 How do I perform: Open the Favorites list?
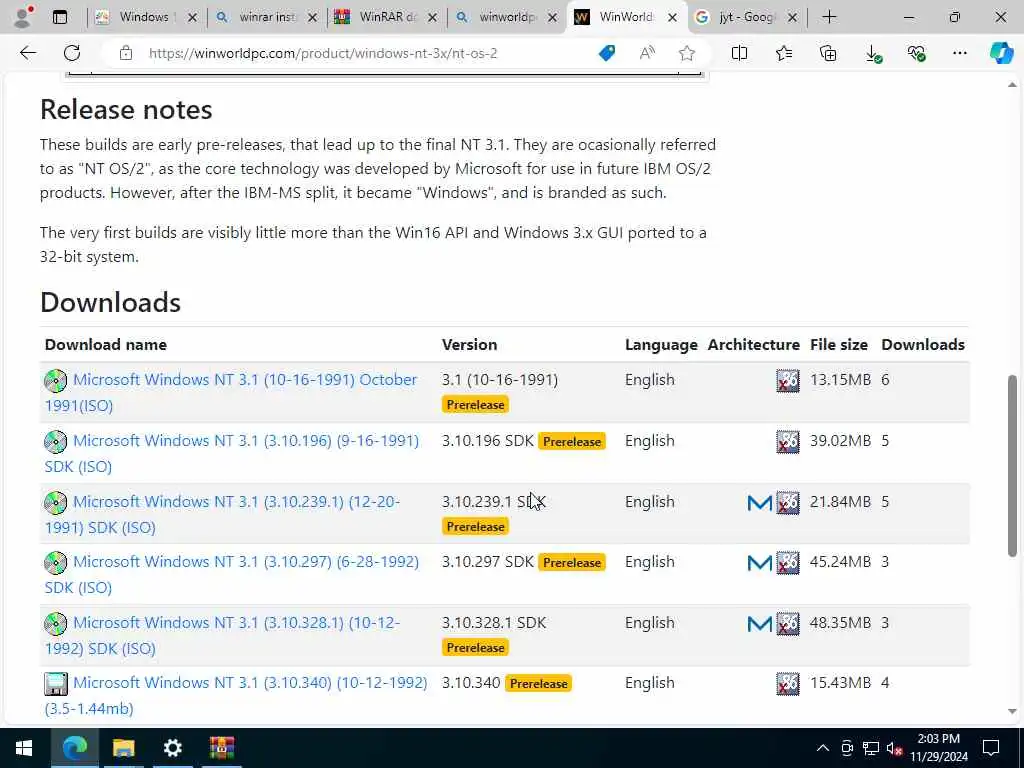click(x=784, y=53)
